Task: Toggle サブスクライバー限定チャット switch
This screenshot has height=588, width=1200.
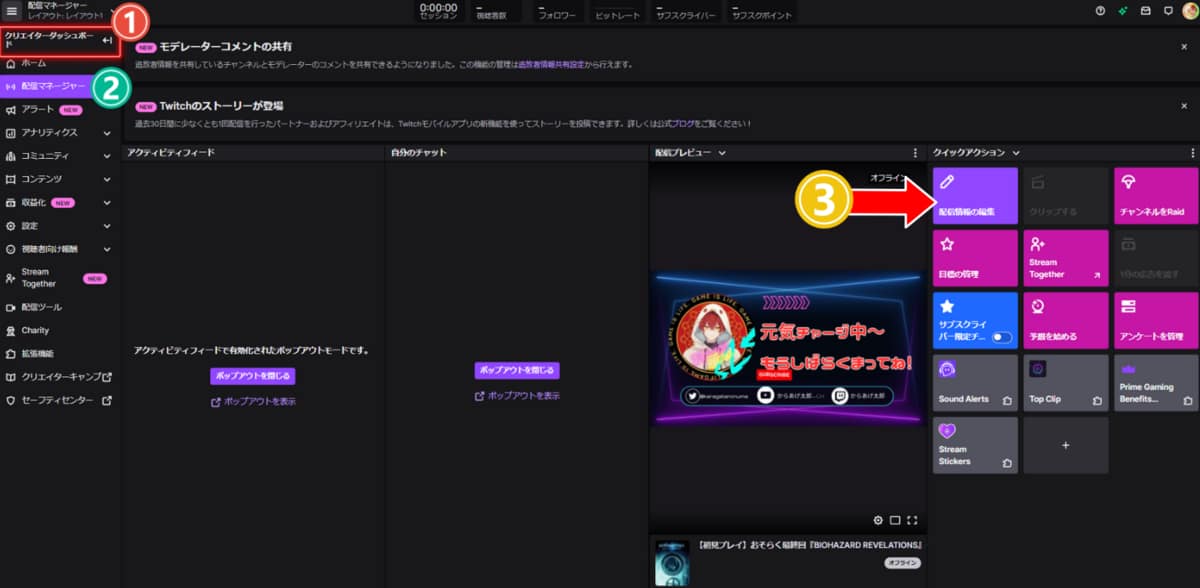Action: coord(1001,337)
